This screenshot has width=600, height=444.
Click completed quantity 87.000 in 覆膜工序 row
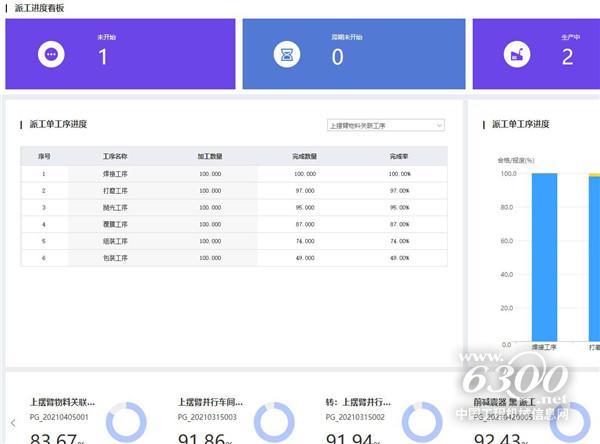tap(305, 224)
